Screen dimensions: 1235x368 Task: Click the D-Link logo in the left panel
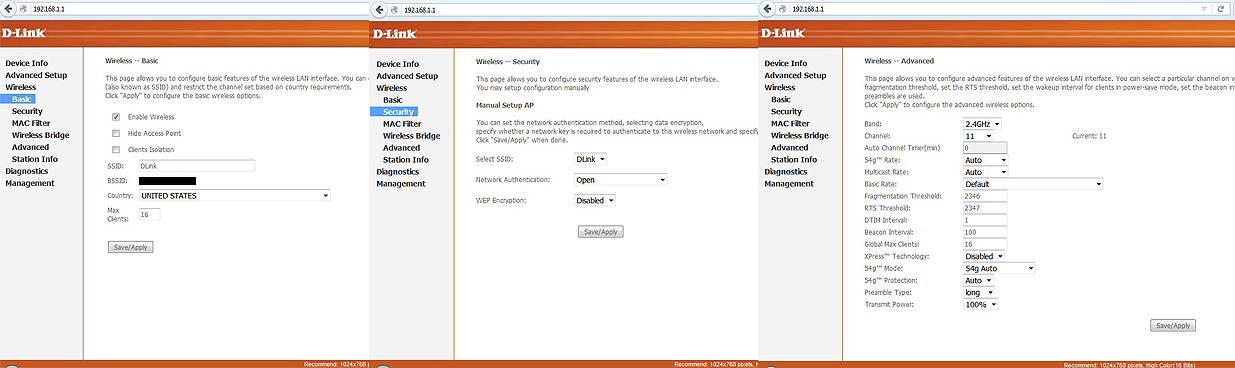pos(22,34)
